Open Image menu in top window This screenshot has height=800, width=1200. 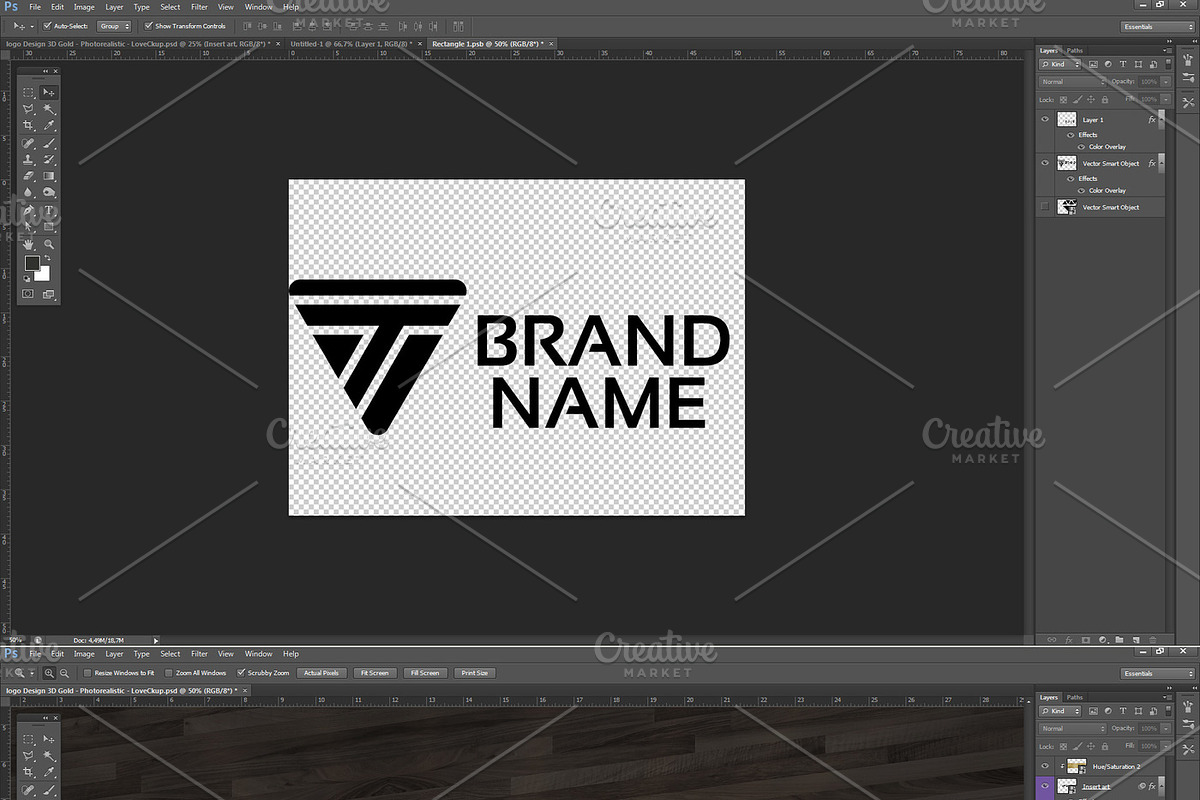point(84,7)
